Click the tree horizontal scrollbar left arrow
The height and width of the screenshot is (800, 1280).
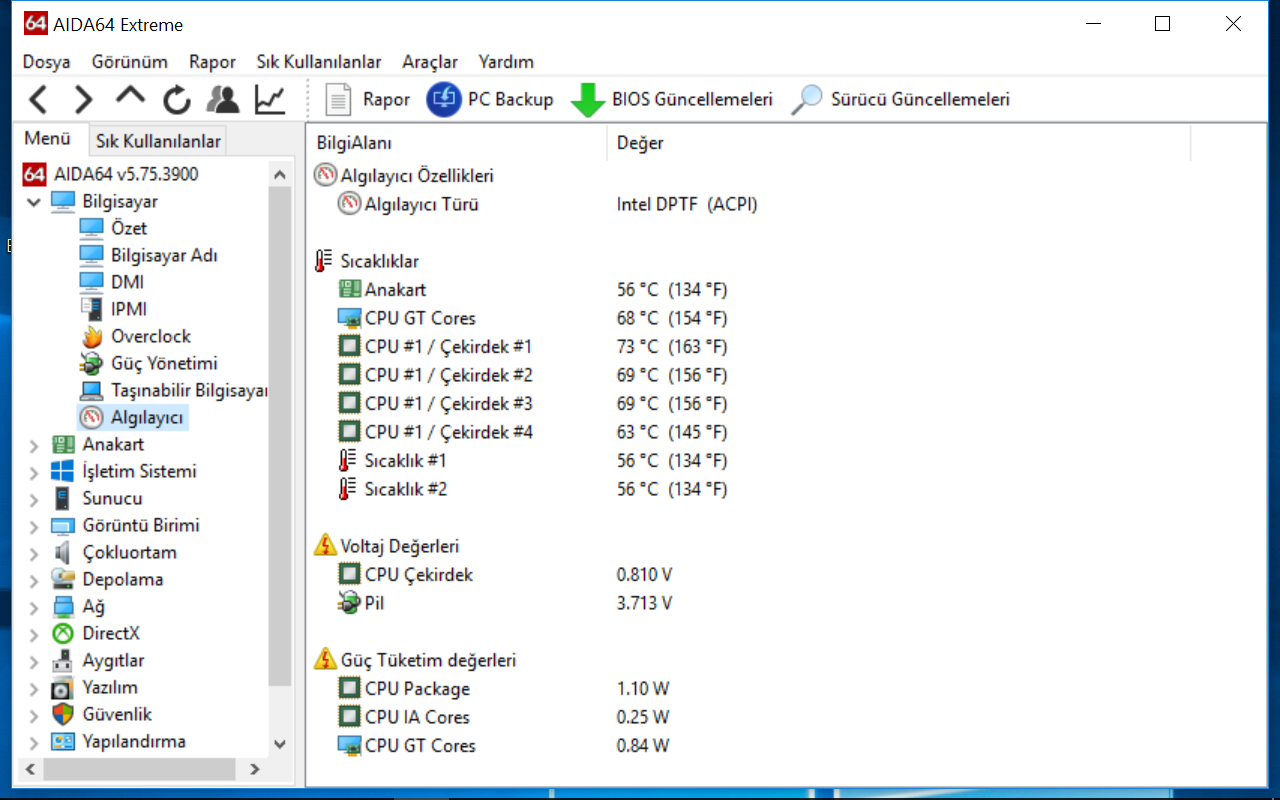[x=29, y=769]
